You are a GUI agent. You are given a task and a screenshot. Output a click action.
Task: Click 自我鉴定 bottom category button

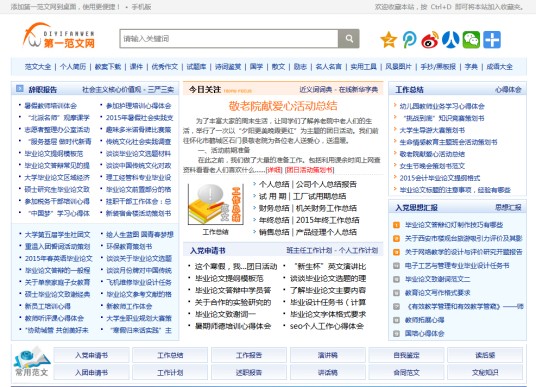pyautogui.click(x=406, y=355)
